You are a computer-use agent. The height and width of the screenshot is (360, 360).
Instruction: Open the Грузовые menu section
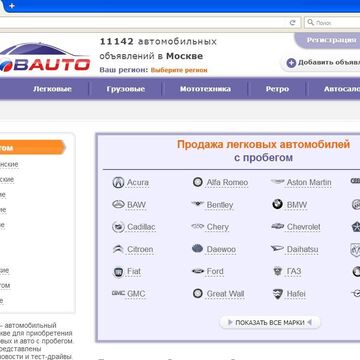click(x=126, y=89)
